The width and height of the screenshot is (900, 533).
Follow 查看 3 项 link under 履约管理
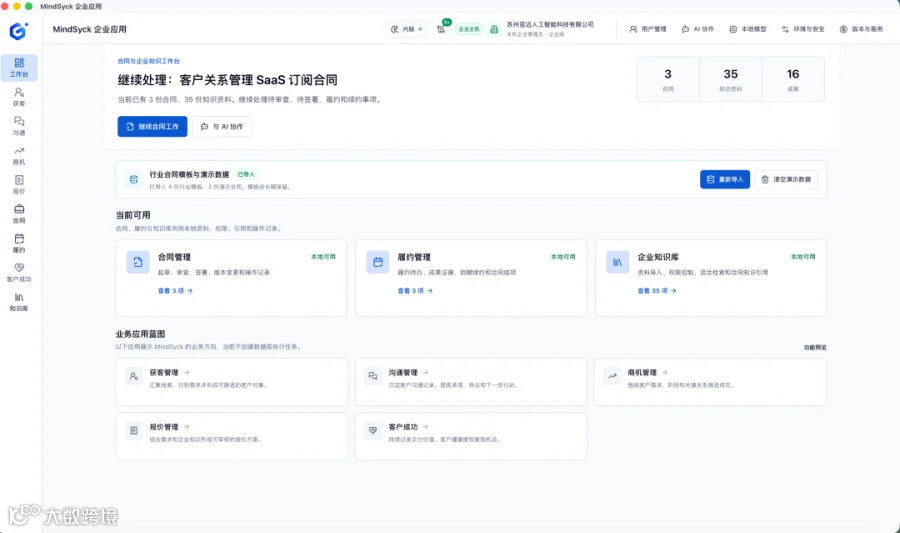pos(415,291)
